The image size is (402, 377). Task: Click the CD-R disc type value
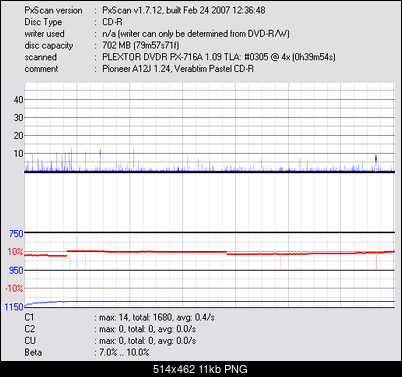[x=112, y=22]
